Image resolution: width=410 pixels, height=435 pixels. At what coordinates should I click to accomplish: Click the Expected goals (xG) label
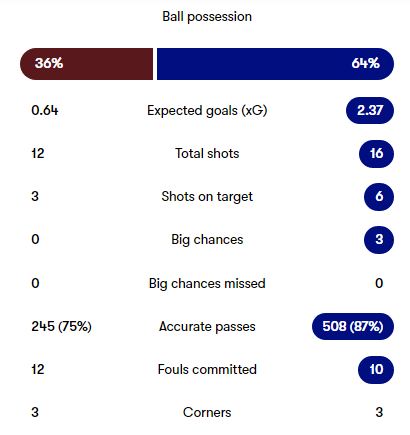click(x=207, y=111)
